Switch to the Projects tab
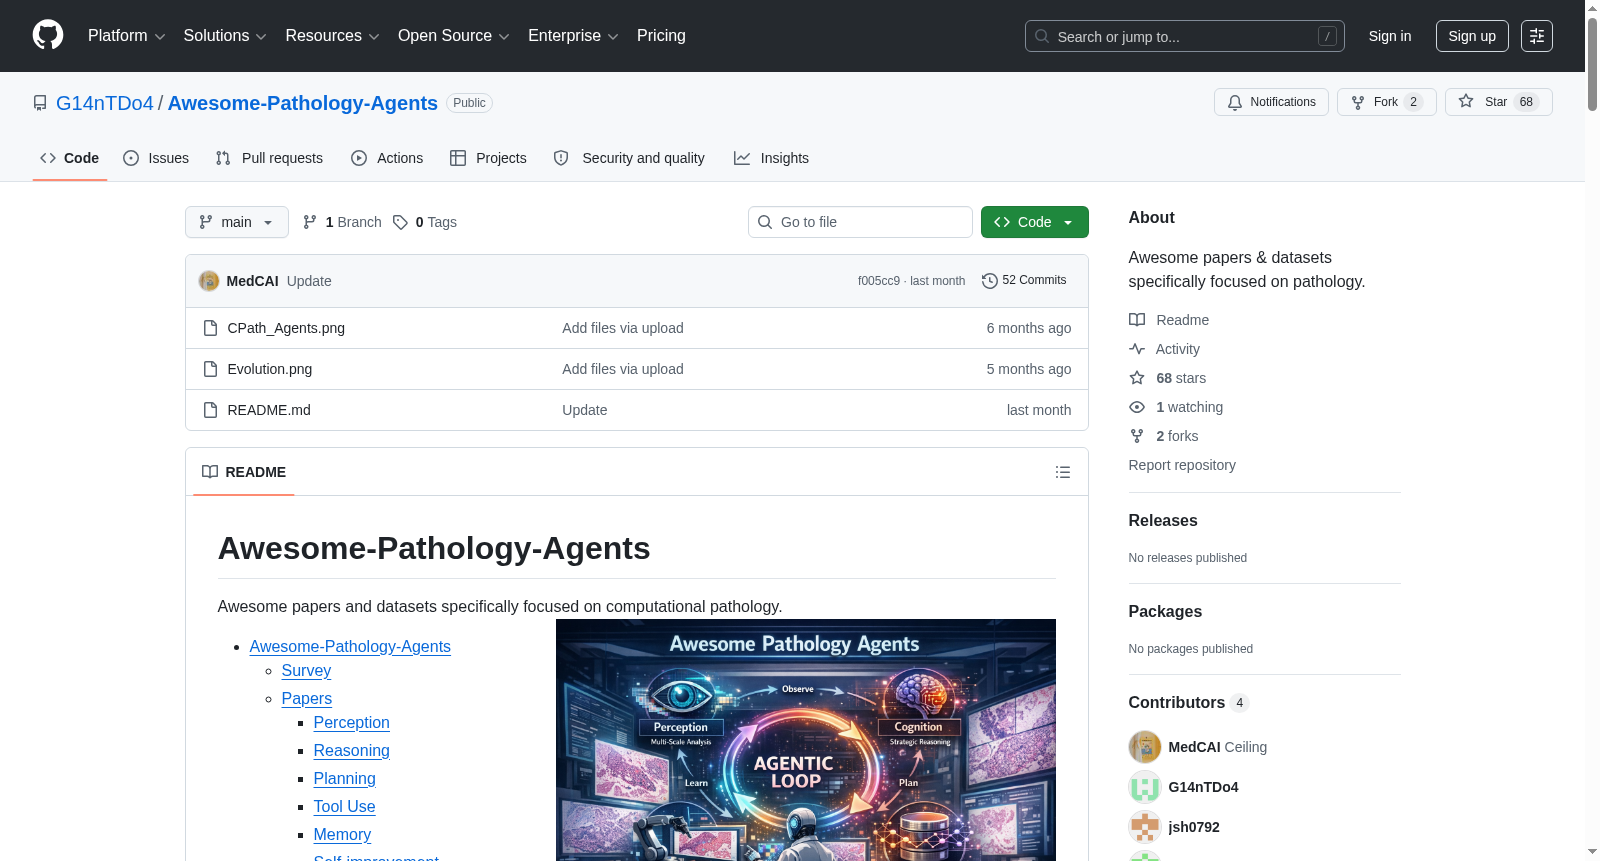 pos(488,158)
